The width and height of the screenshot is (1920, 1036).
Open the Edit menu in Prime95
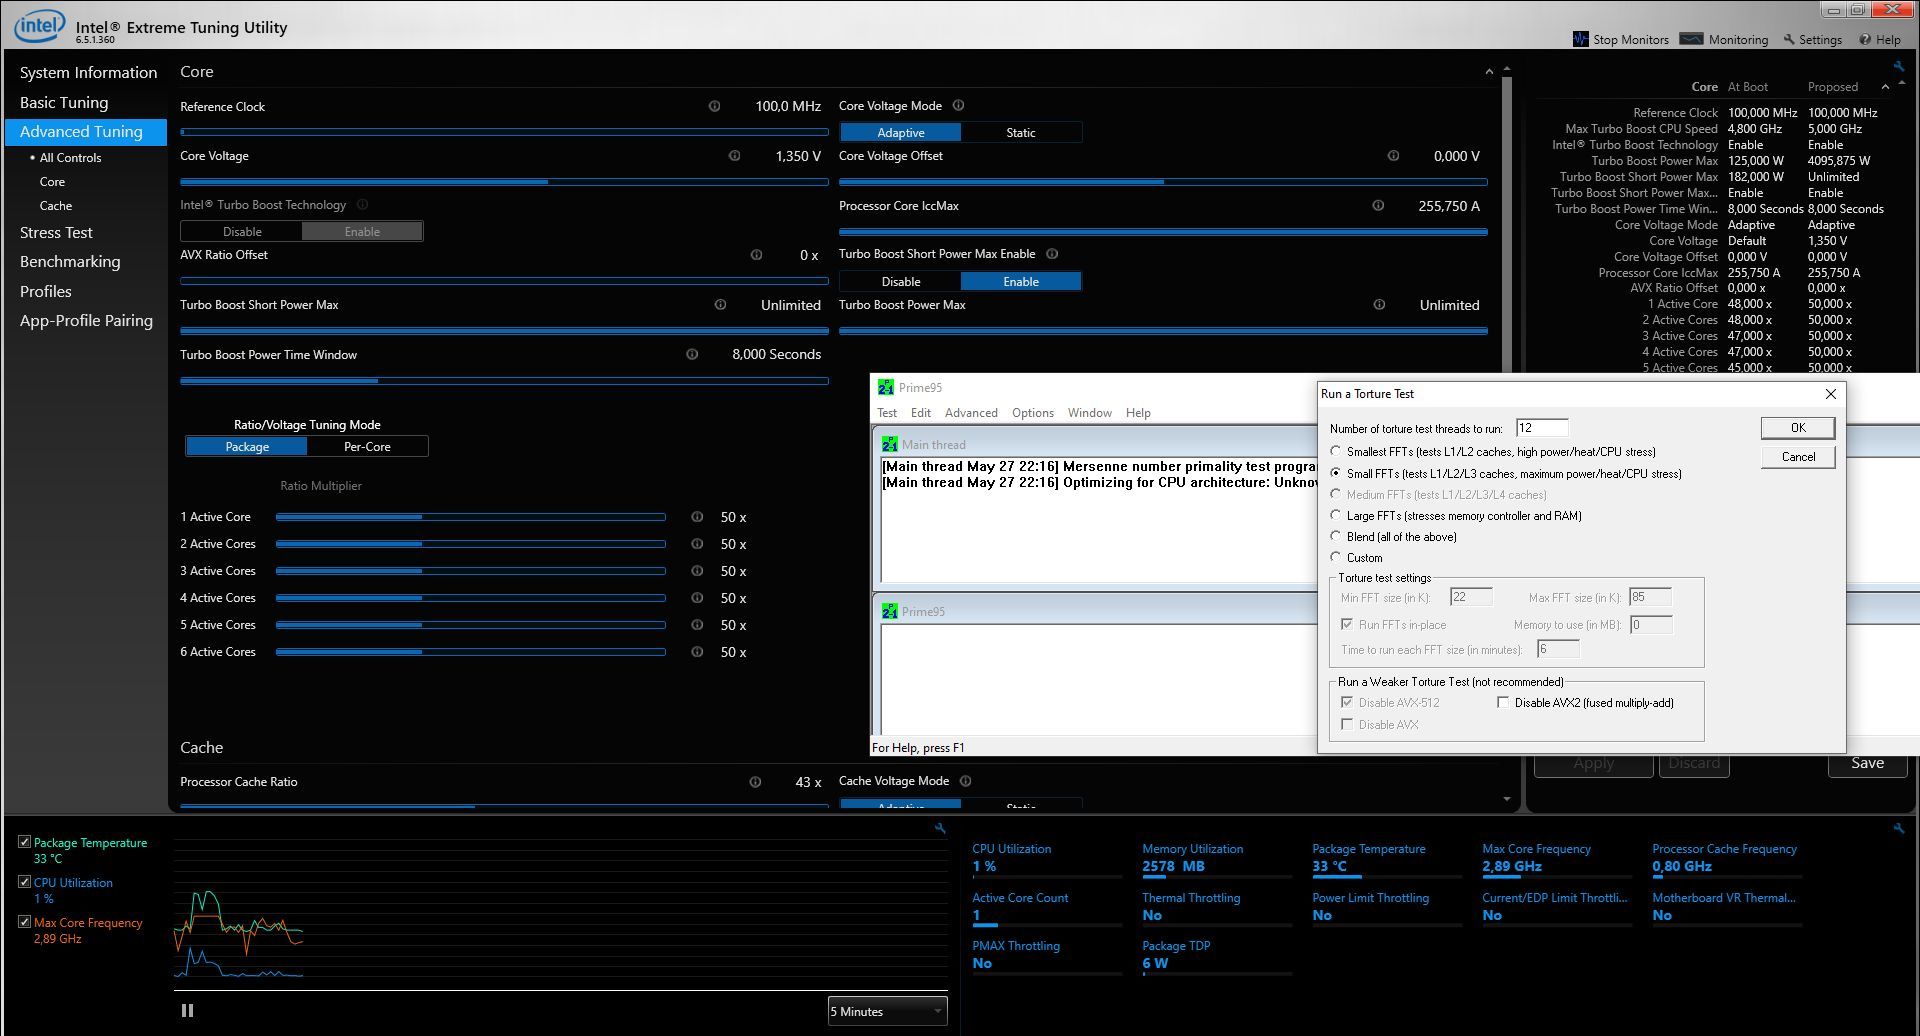coord(921,413)
